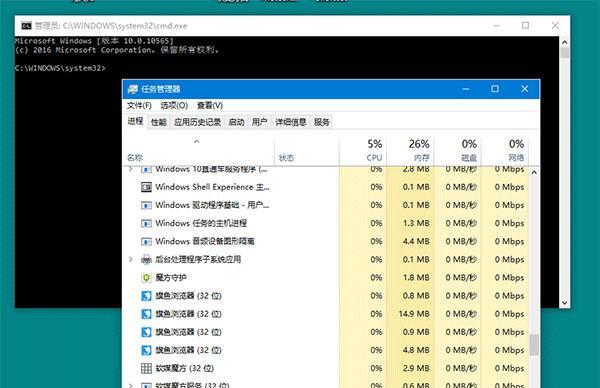Expand the 后台处理程序子系统应用 process group
Screen dimensions: 600x388
coord(131,259)
